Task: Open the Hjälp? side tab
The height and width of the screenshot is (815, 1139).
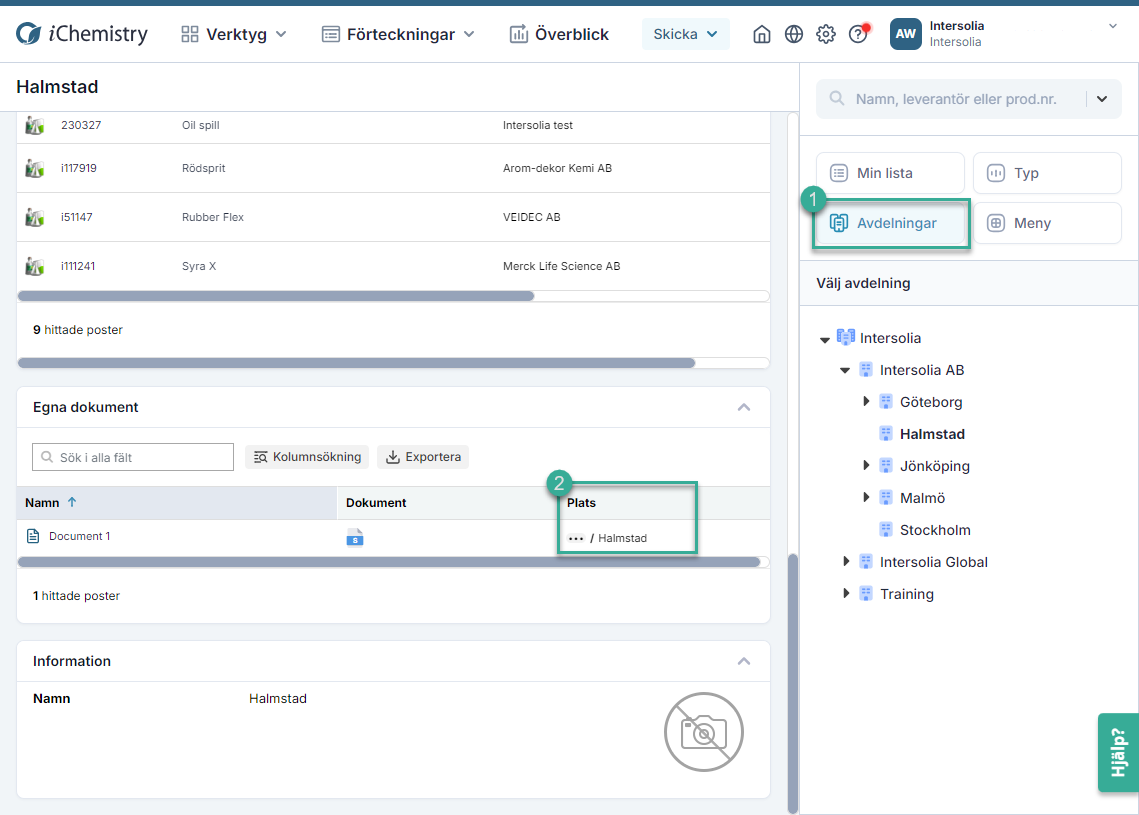Action: point(1118,753)
